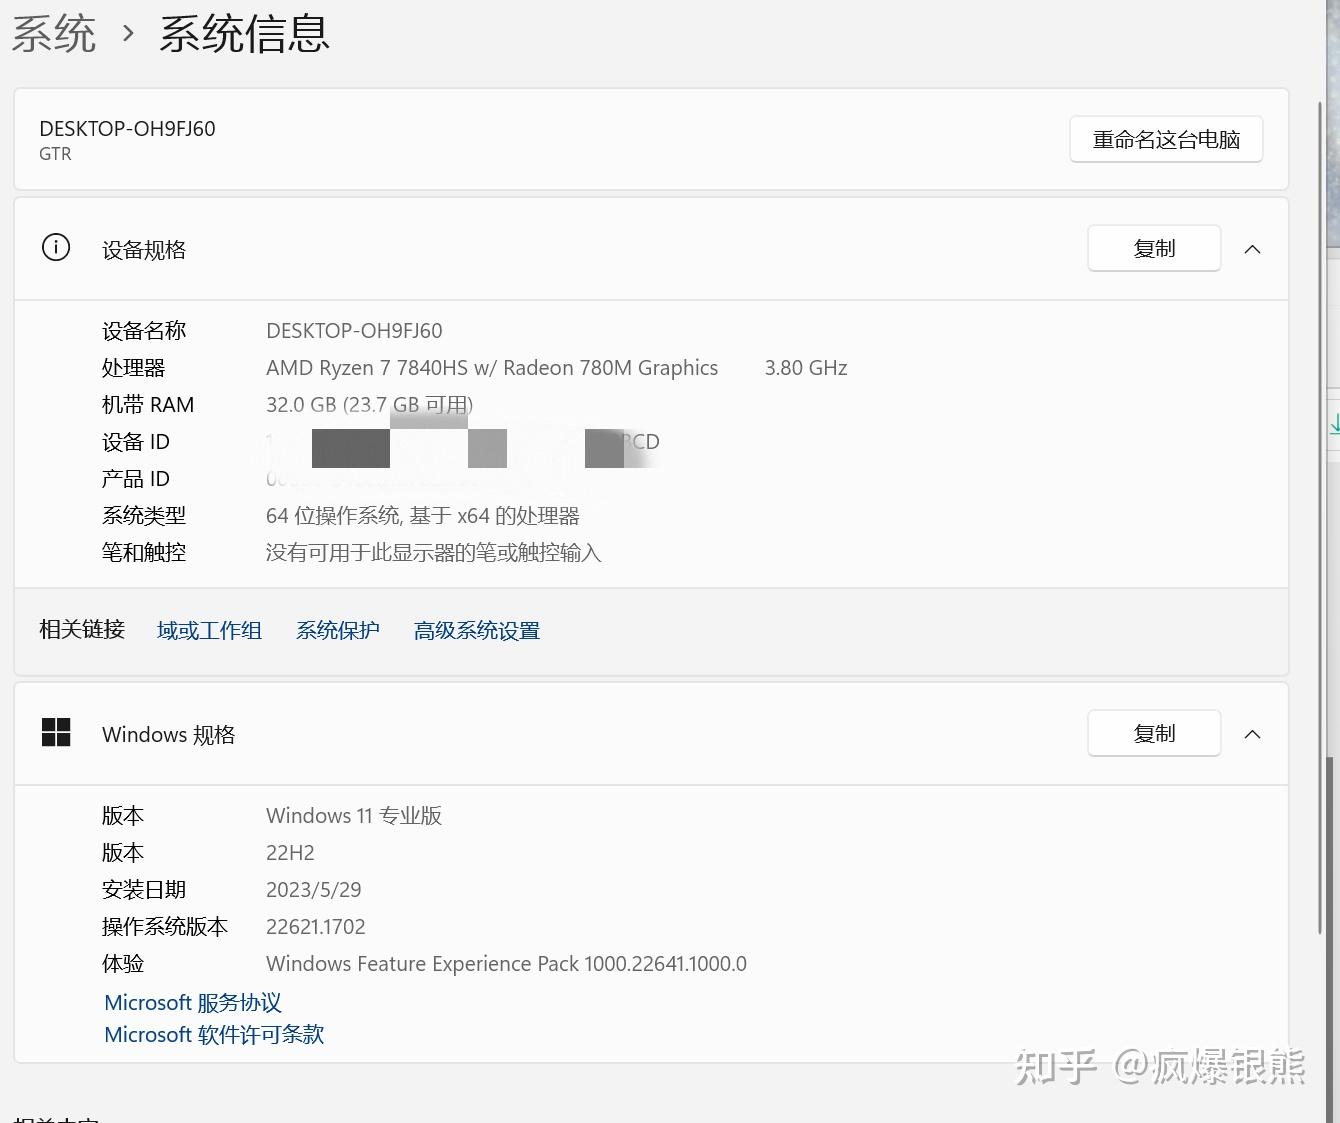Open 高级系统设置

(x=477, y=630)
